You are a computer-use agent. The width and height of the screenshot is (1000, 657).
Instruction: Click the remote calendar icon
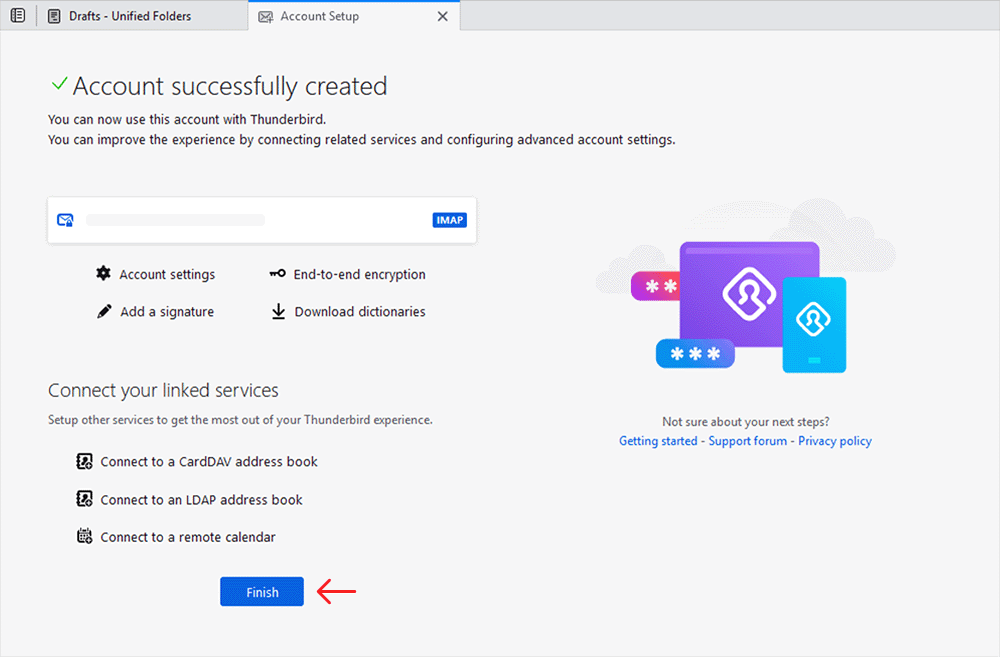(84, 536)
